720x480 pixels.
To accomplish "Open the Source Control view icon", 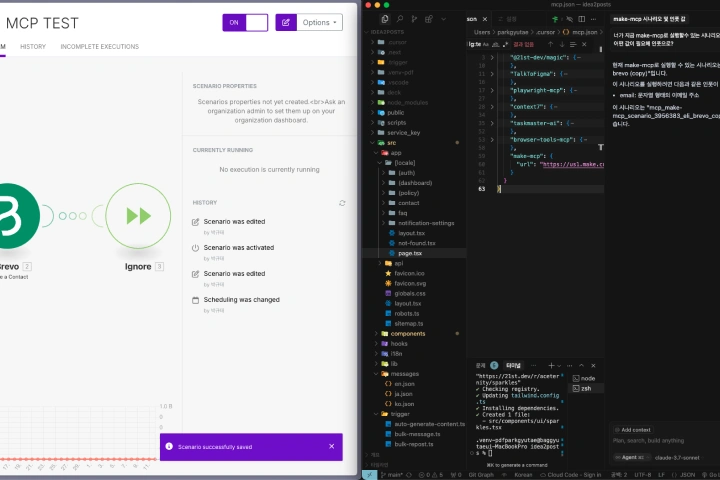I will pos(414,19).
